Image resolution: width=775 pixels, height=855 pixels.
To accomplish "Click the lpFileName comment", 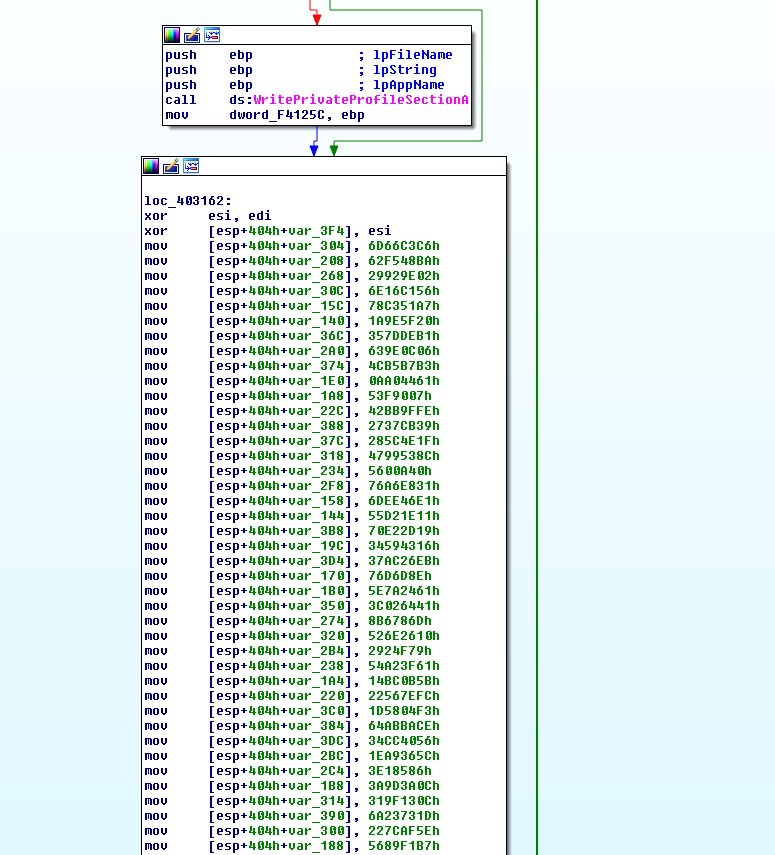I will tap(412, 55).
